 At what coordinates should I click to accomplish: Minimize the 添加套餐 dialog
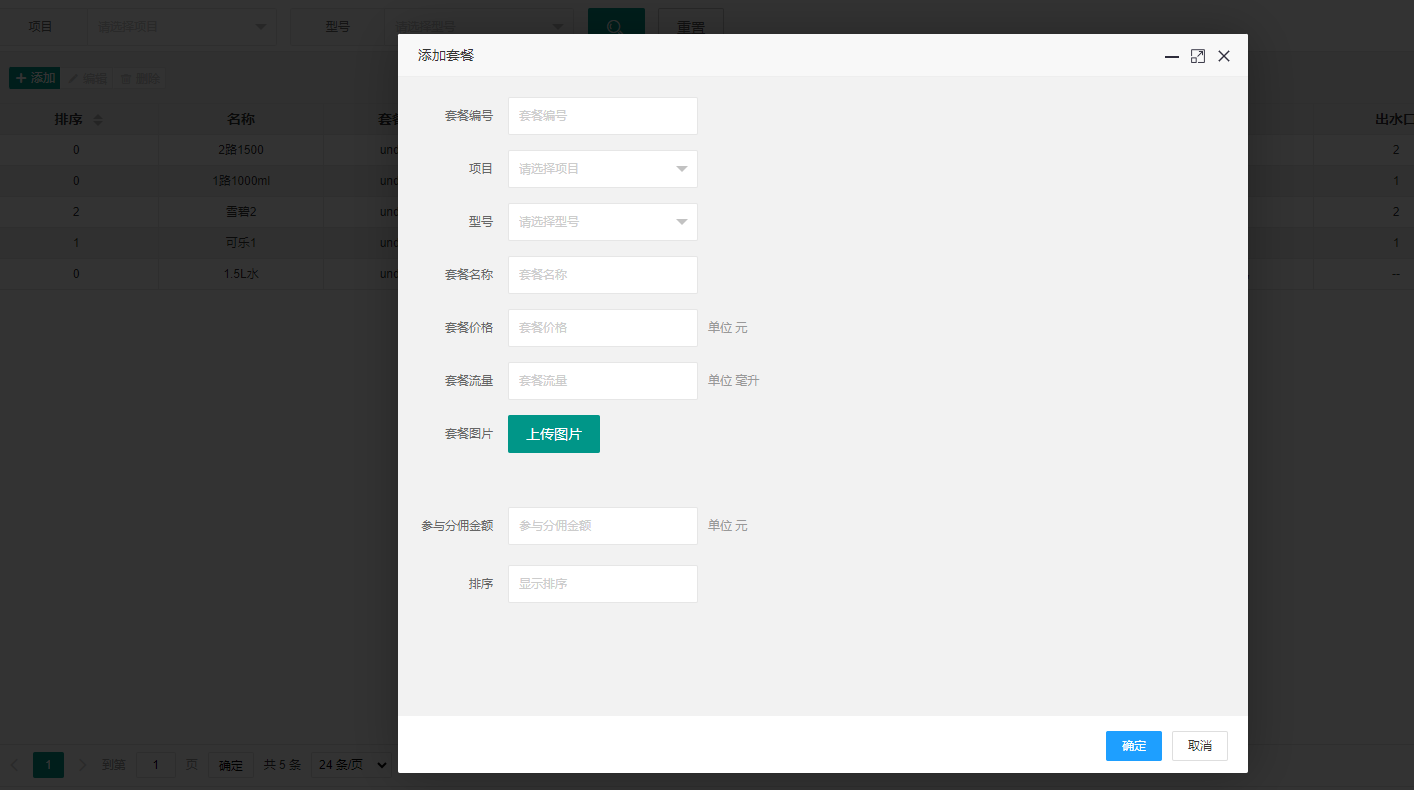coord(1172,57)
